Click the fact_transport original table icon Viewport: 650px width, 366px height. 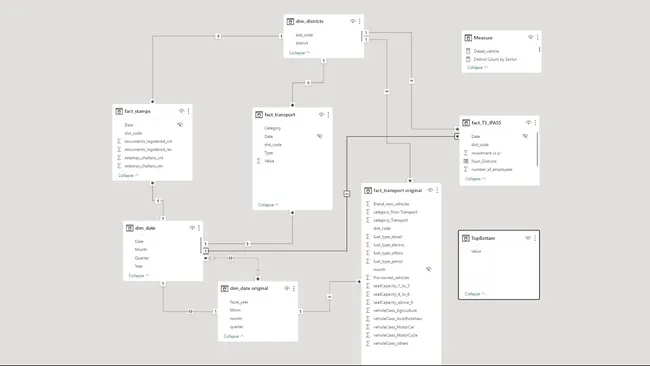tap(368, 191)
